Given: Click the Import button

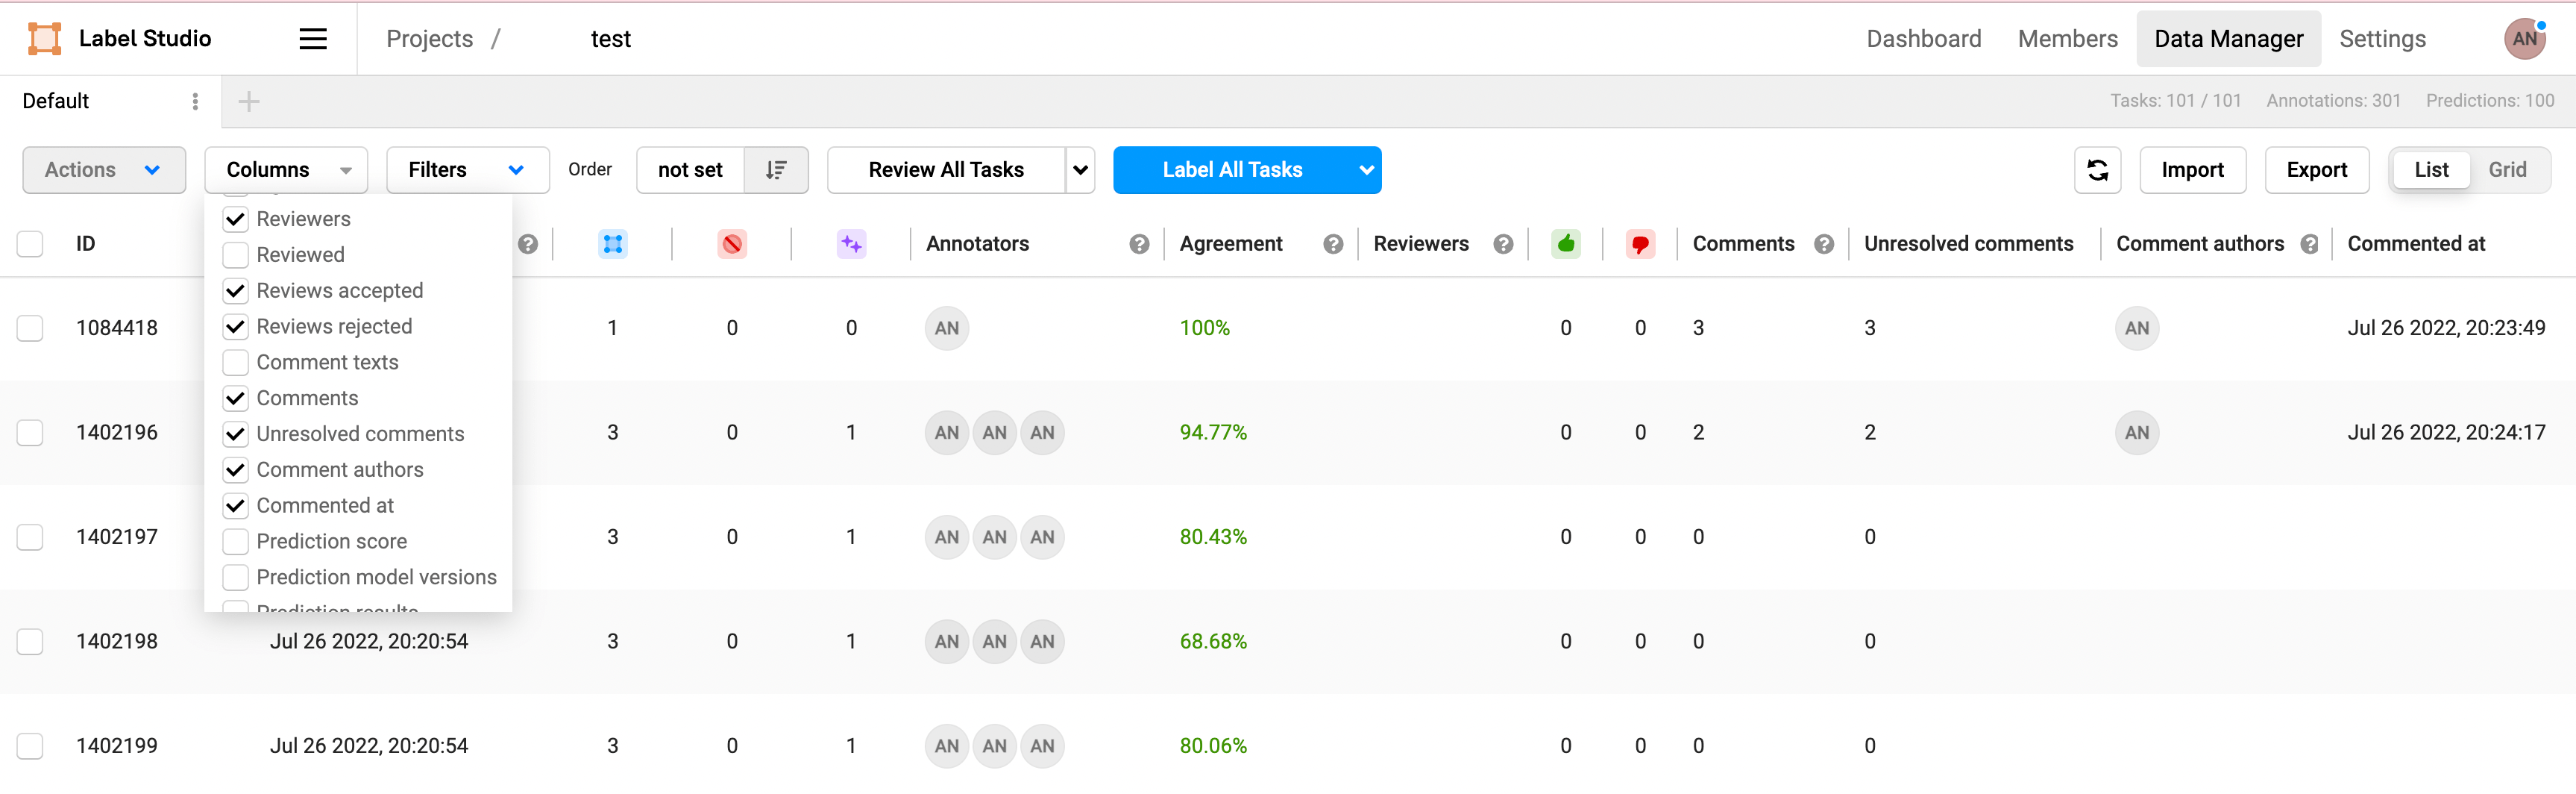Looking at the screenshot, I should [2192, 170].
